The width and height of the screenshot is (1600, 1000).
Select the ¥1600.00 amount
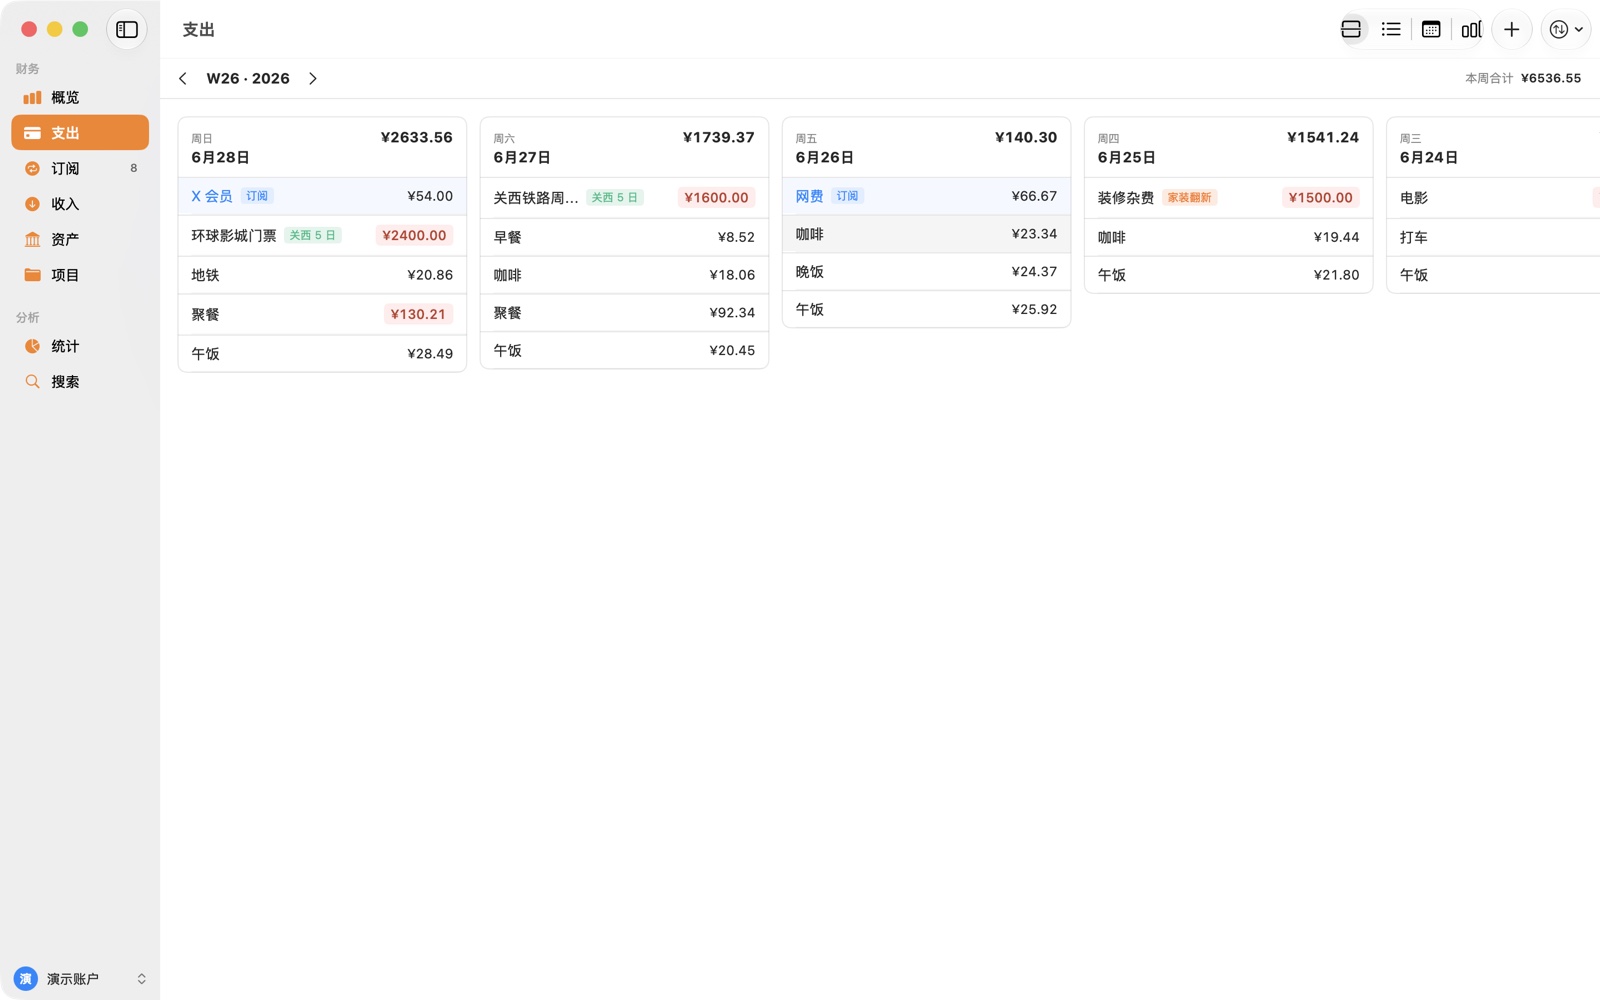pyautogui.click(x=716, y=197)
